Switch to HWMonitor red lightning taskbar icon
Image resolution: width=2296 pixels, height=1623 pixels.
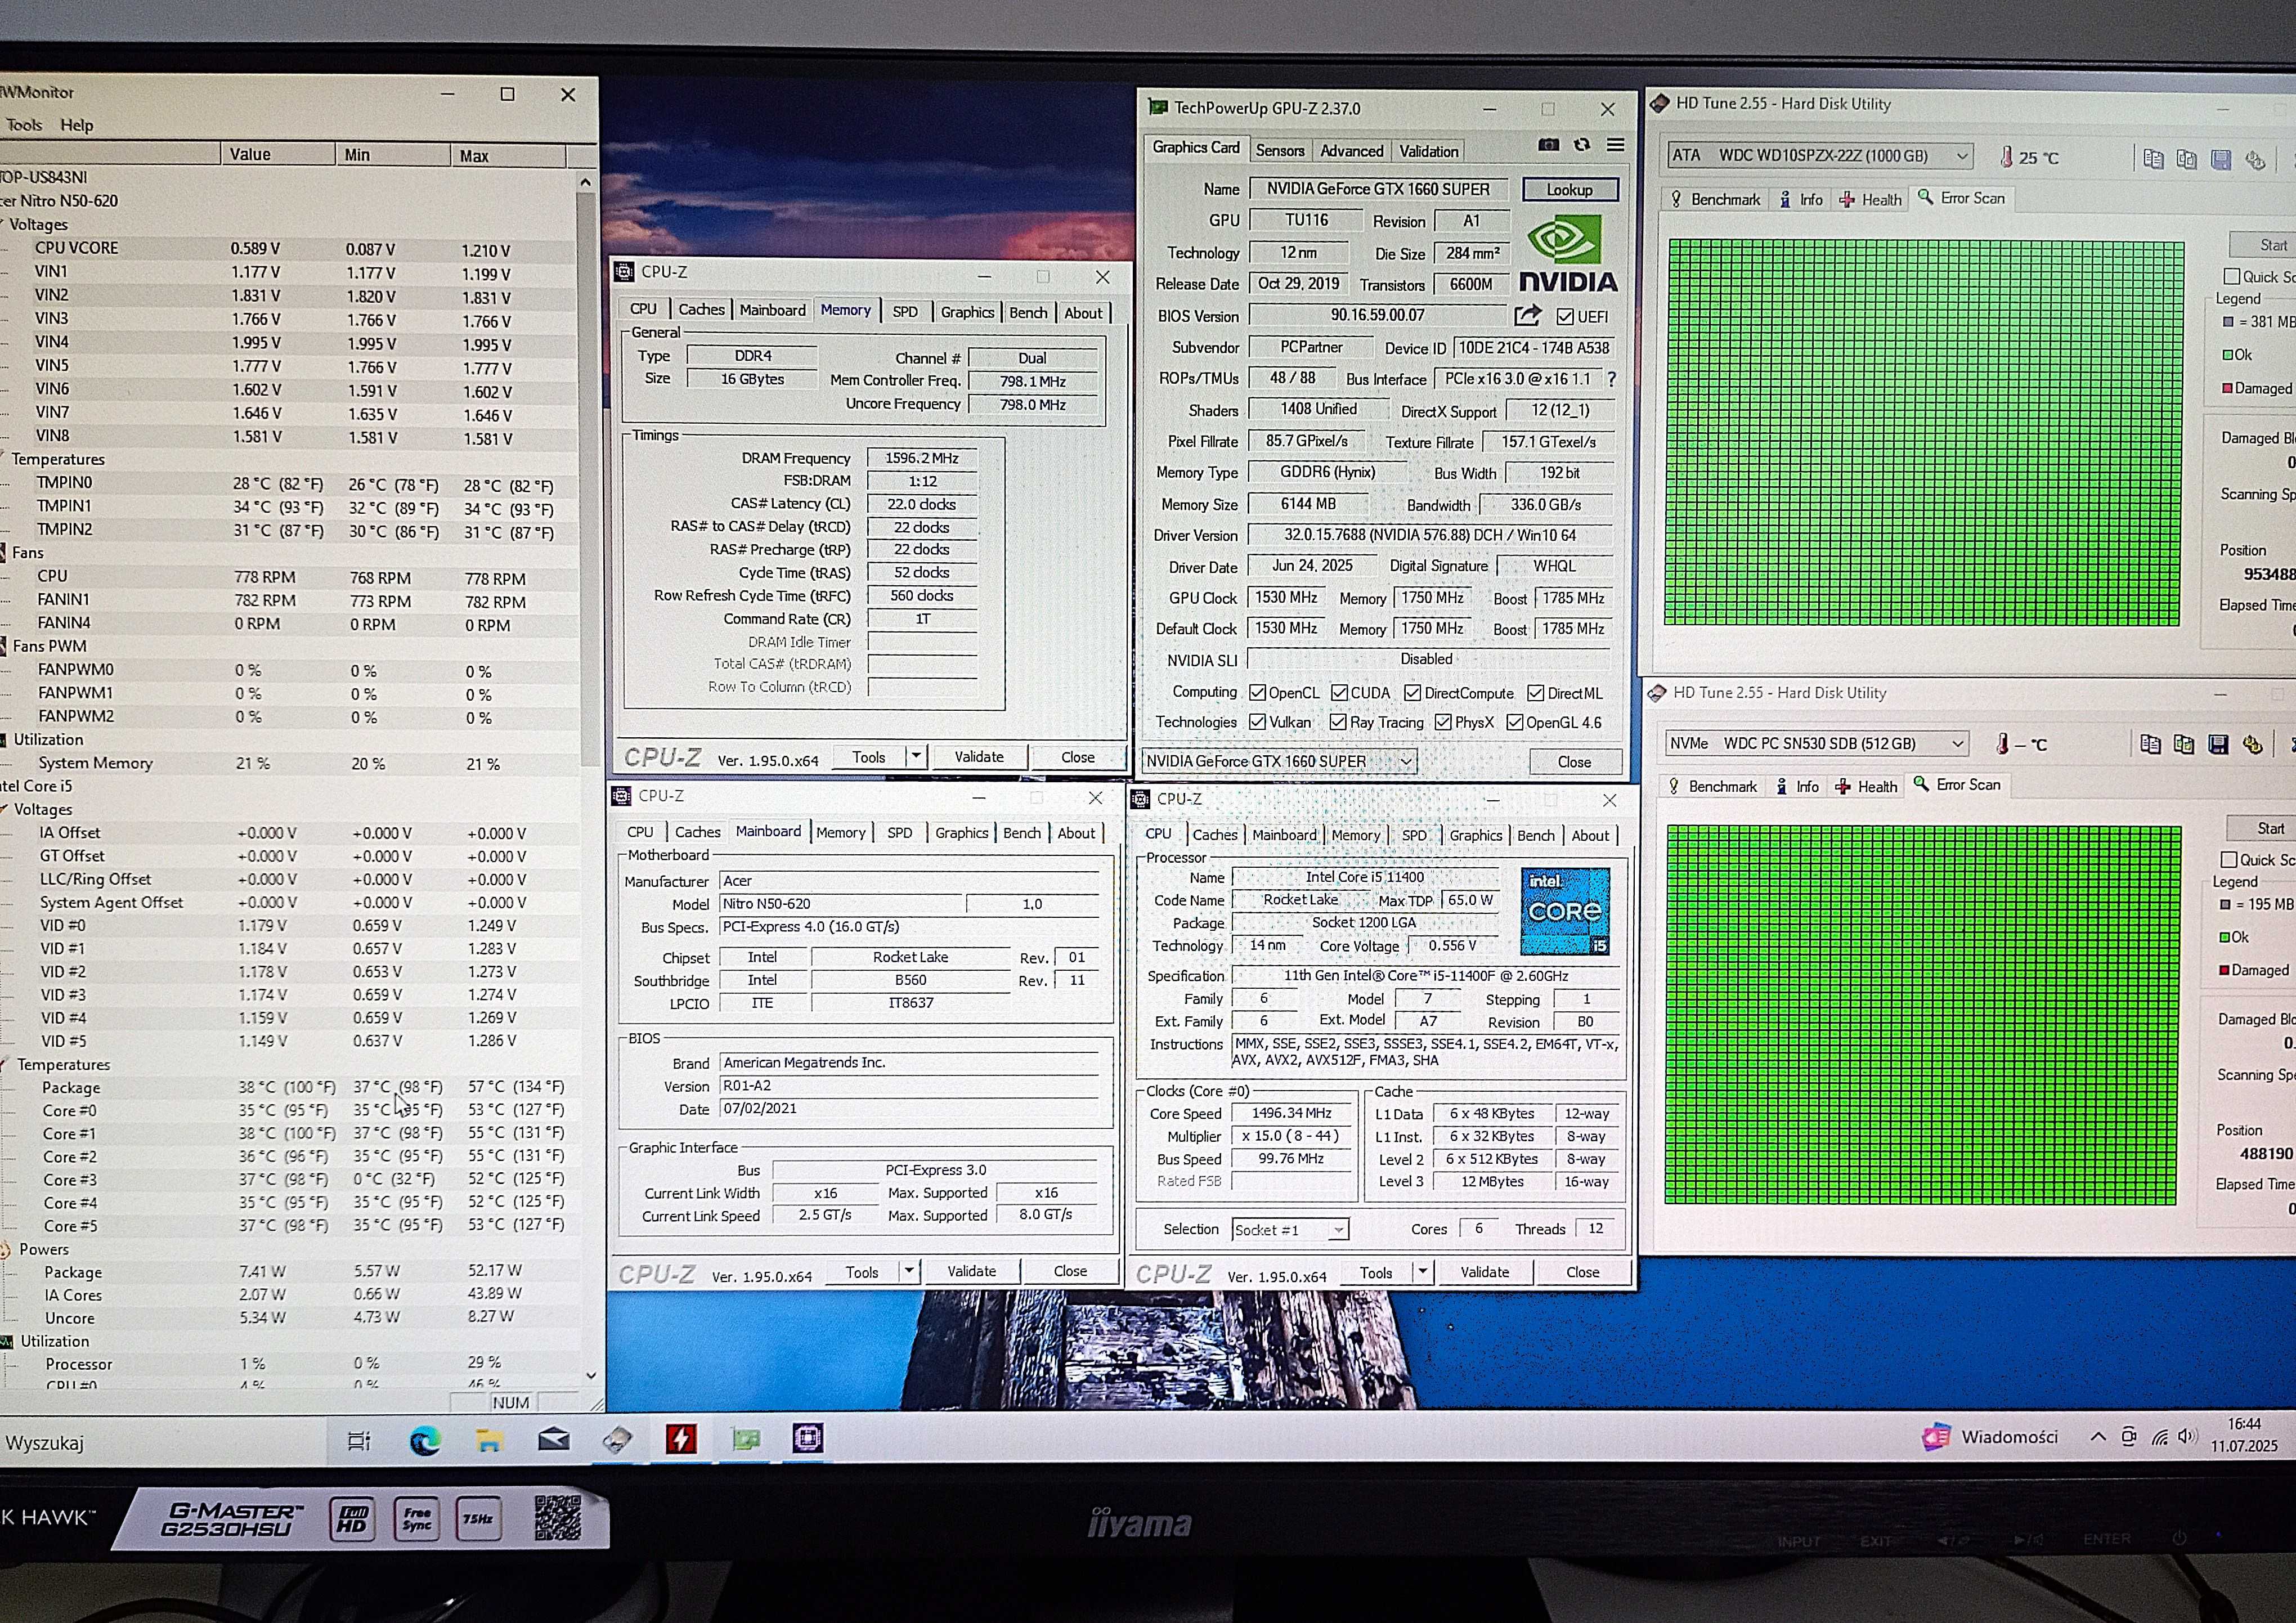click(x=681, y=1439)
